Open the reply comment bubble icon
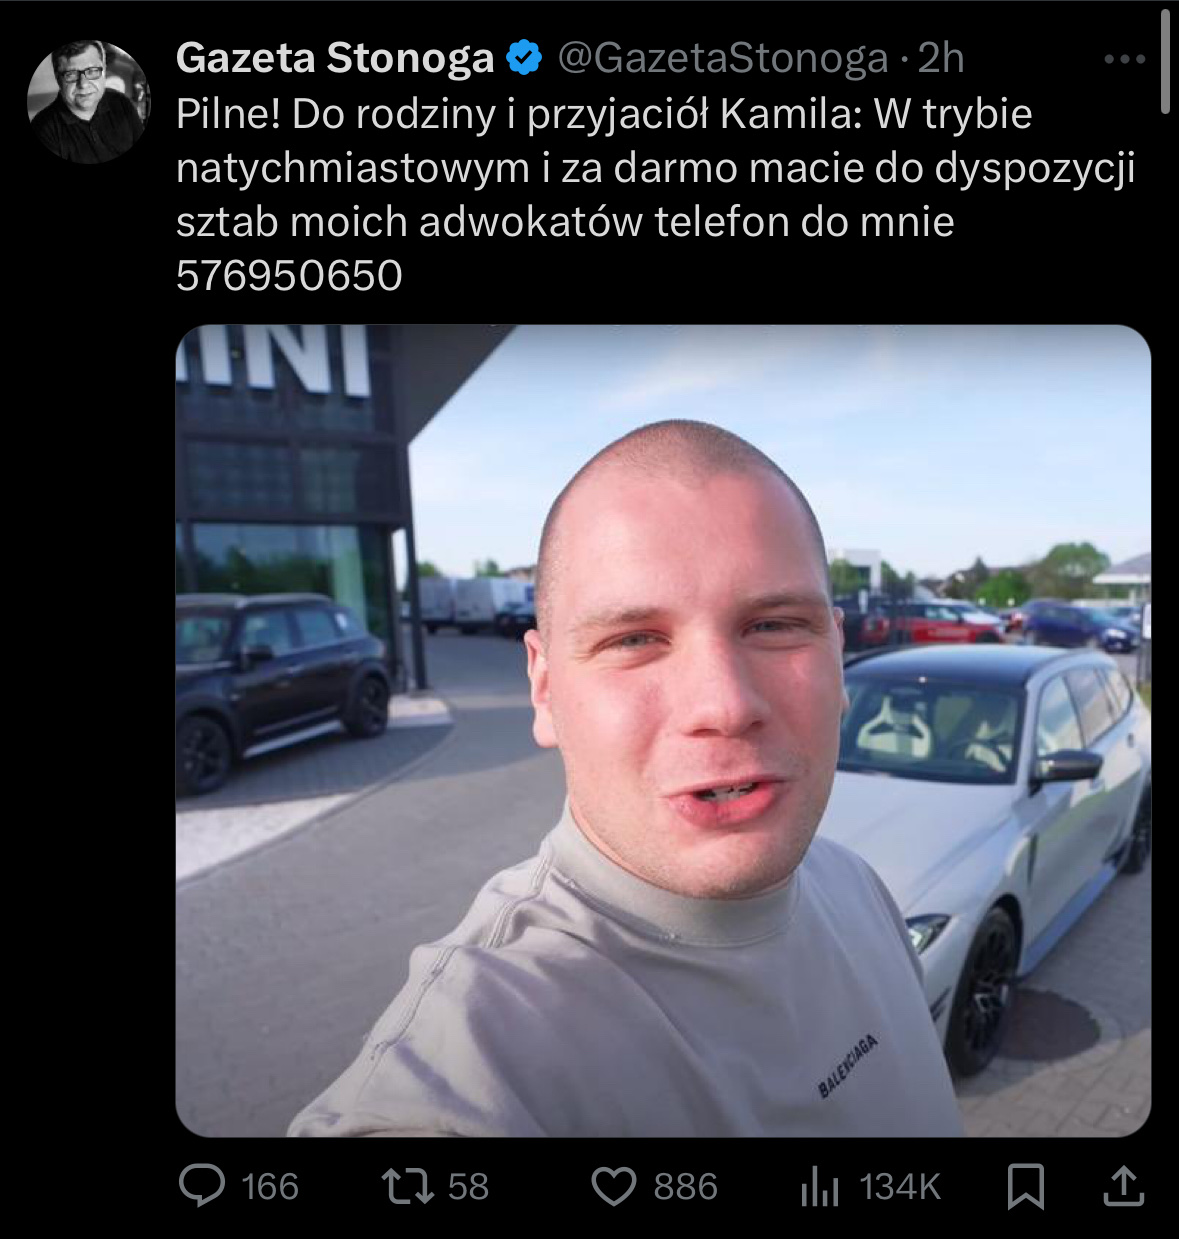The width and height of the screenshot is (1179, 1239). (x=202, y=1186)
